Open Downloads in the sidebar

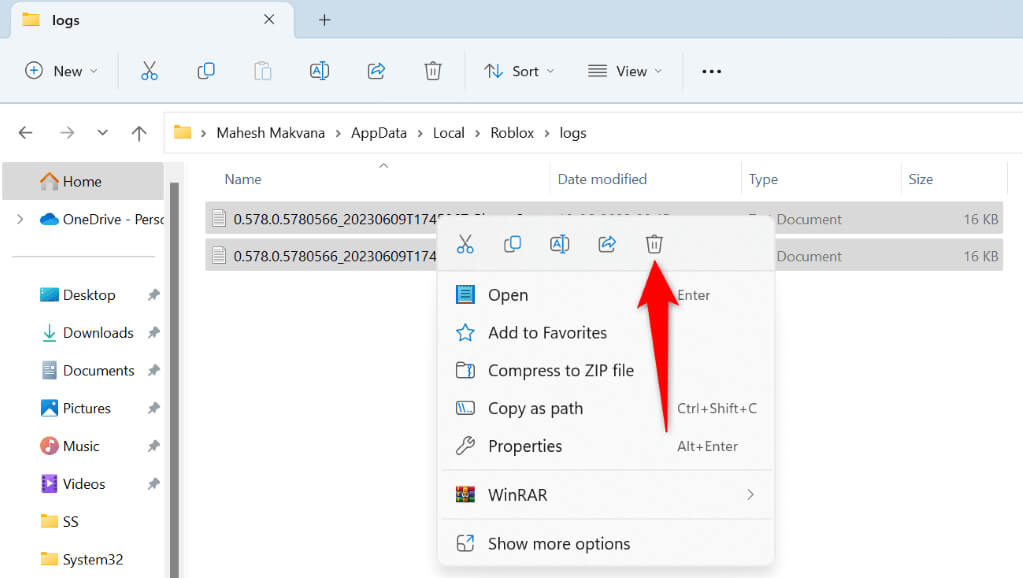(x=98, y=333)
